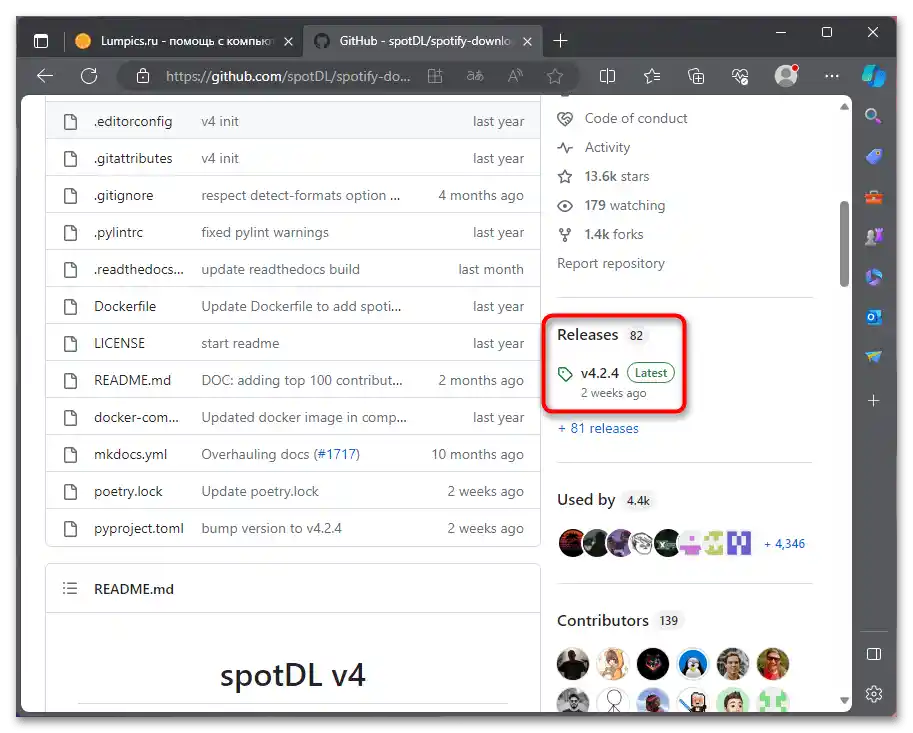The height and width of the screenshot is (733, 913).
Task: View + 81 releases link
Action: click(x=598, y=429)
